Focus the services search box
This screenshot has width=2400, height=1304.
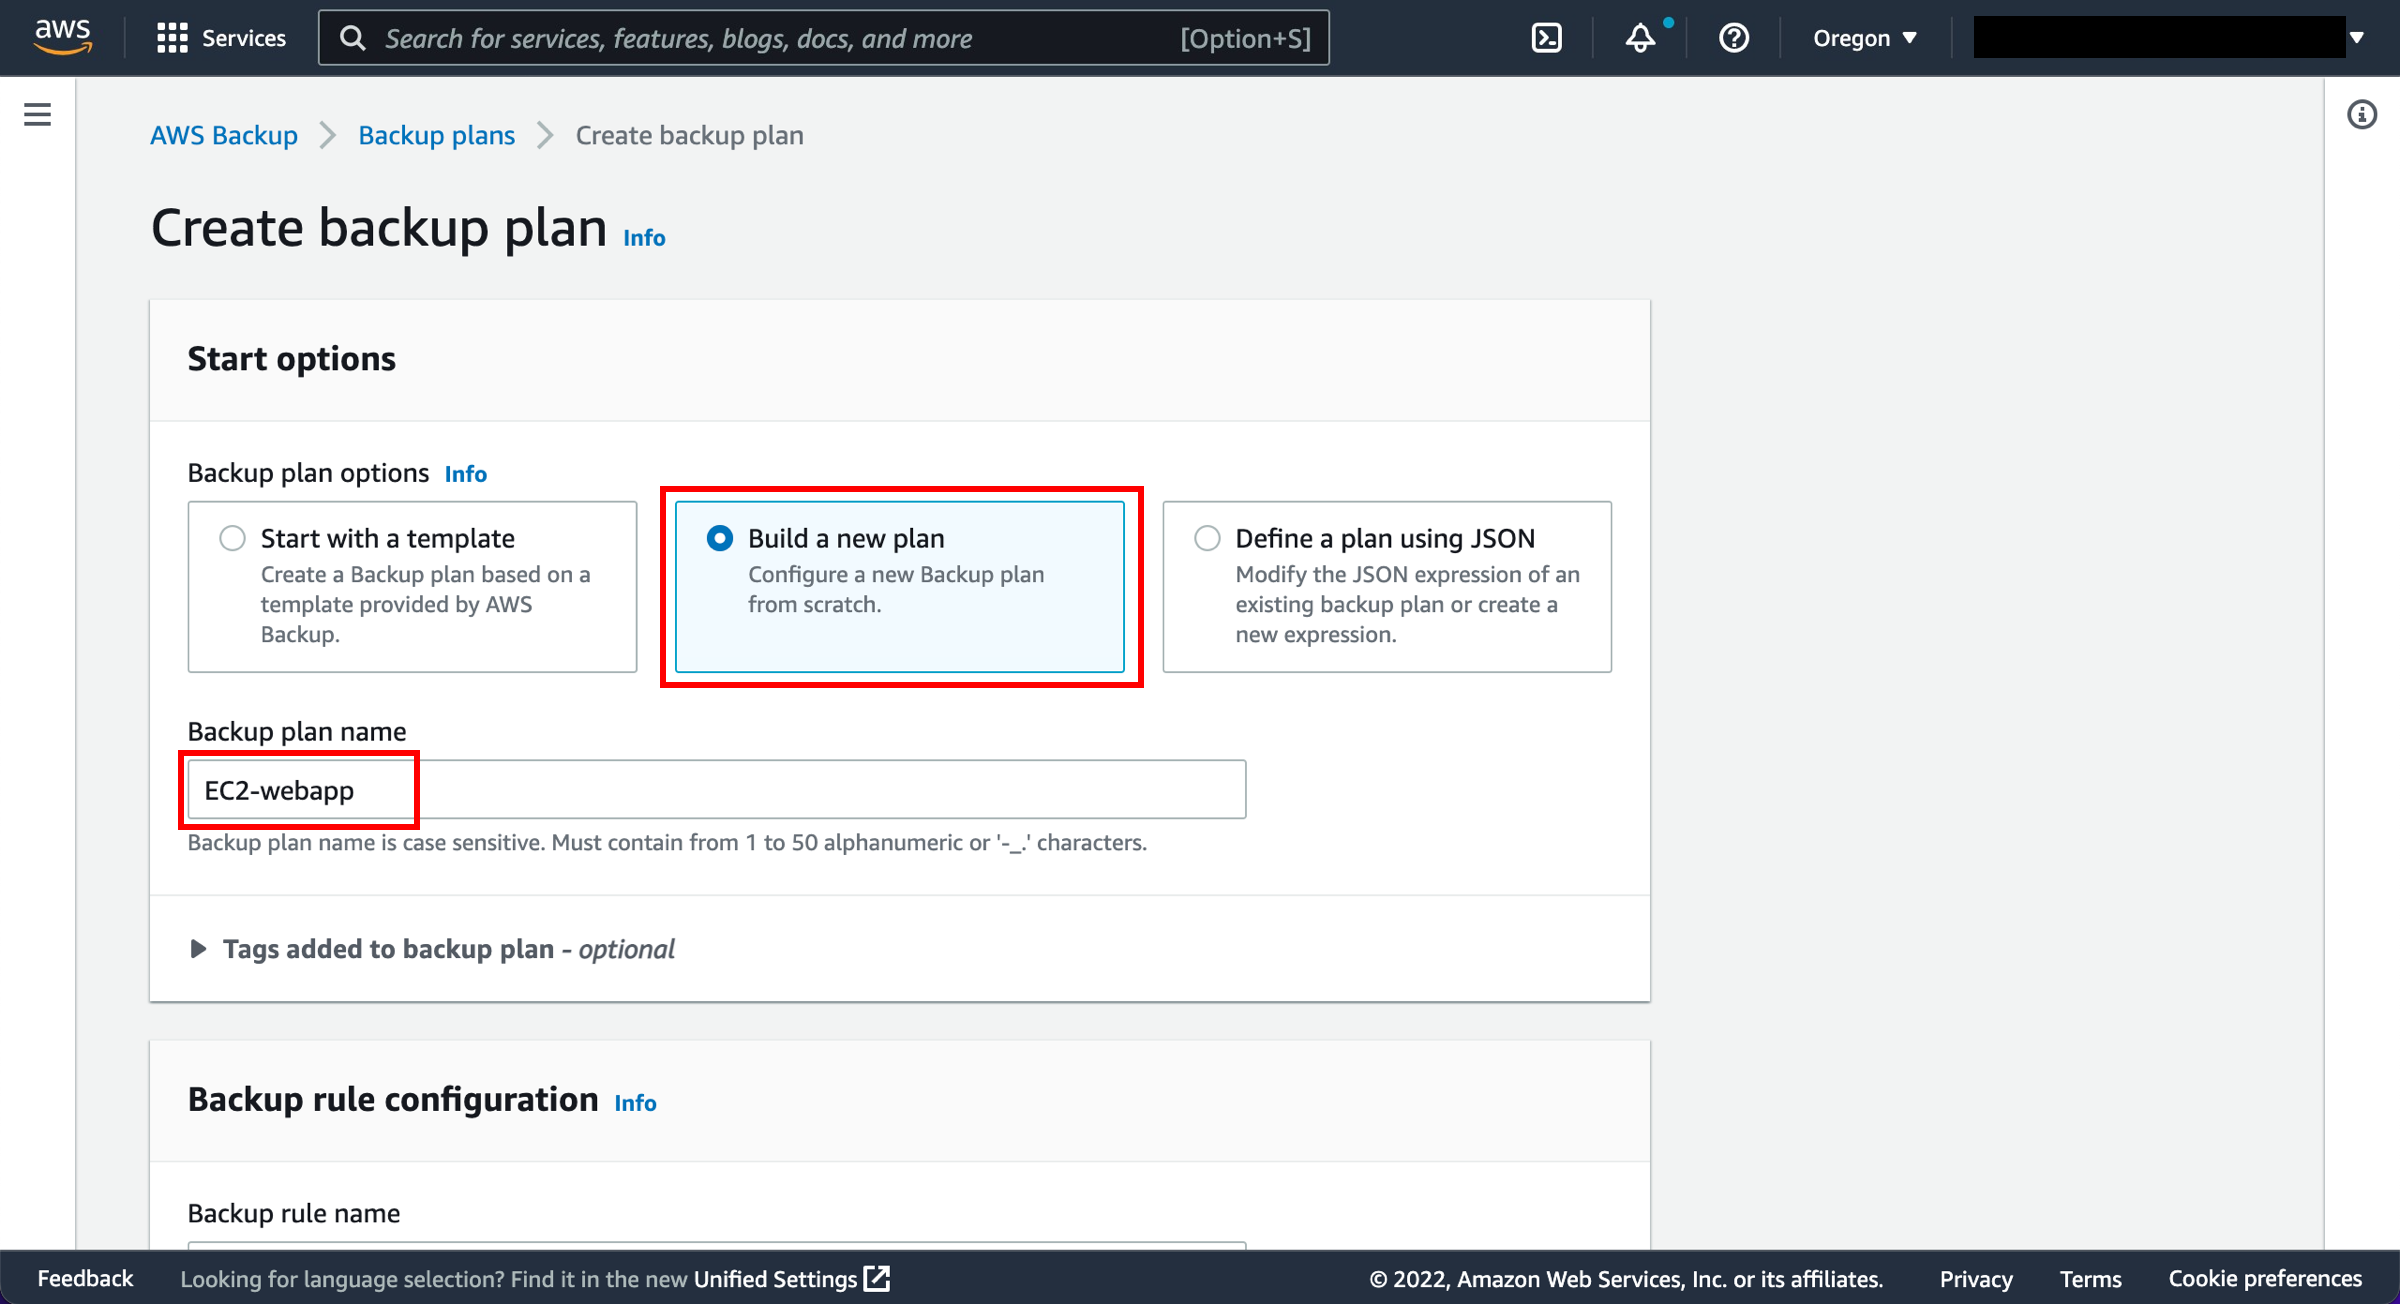click(824, 38)
